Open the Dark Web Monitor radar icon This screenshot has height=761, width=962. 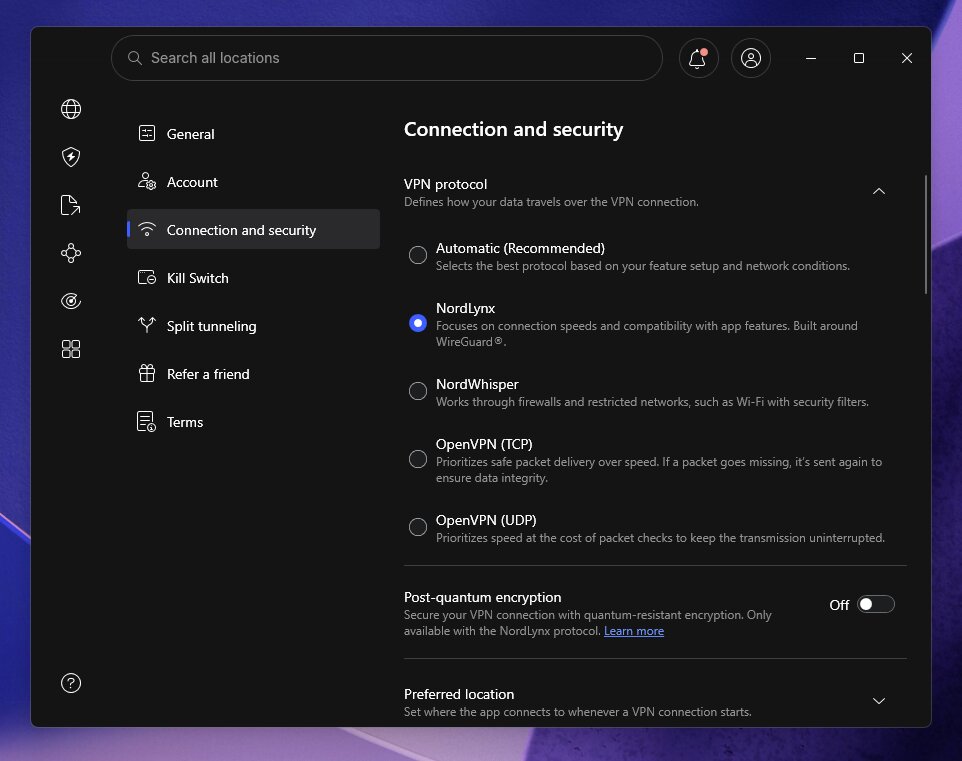[71, 301]
